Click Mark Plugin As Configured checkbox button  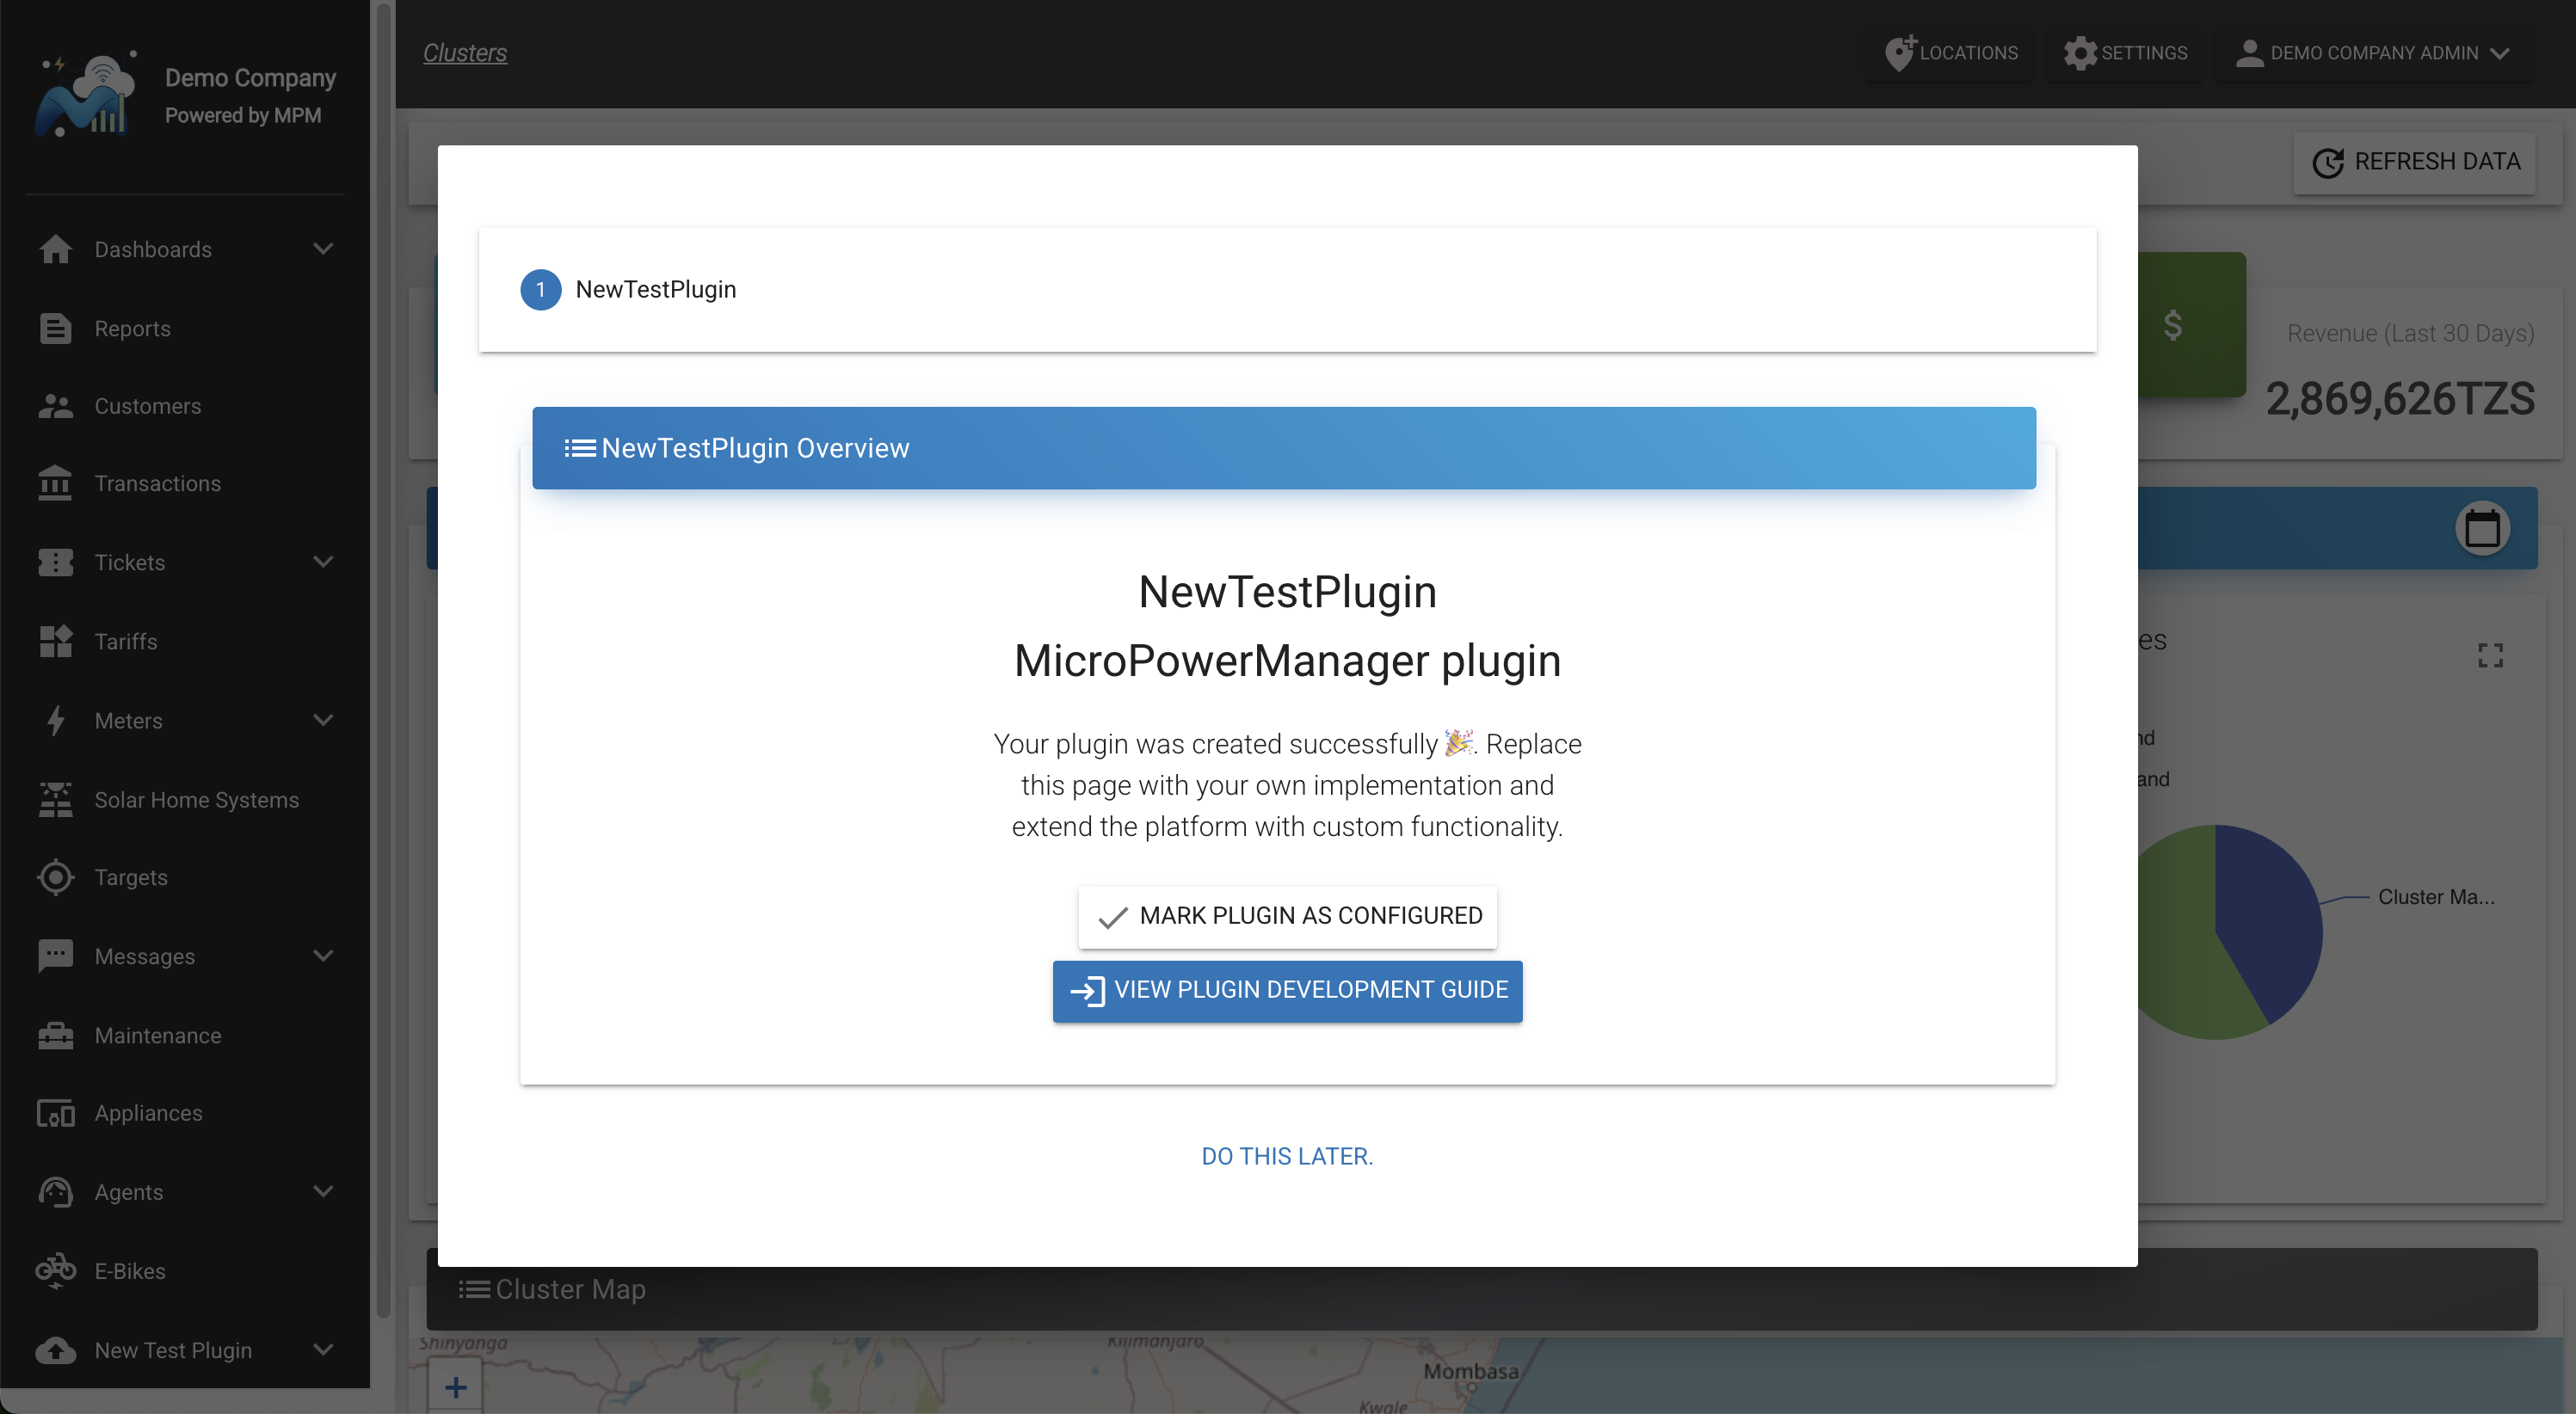[x=1288, y=915]
